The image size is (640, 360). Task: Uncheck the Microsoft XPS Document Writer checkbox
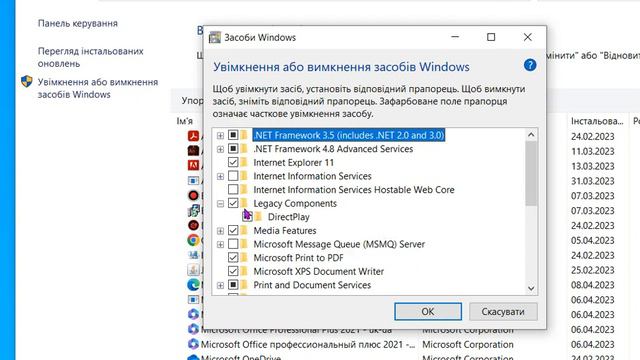pos(233,271)
